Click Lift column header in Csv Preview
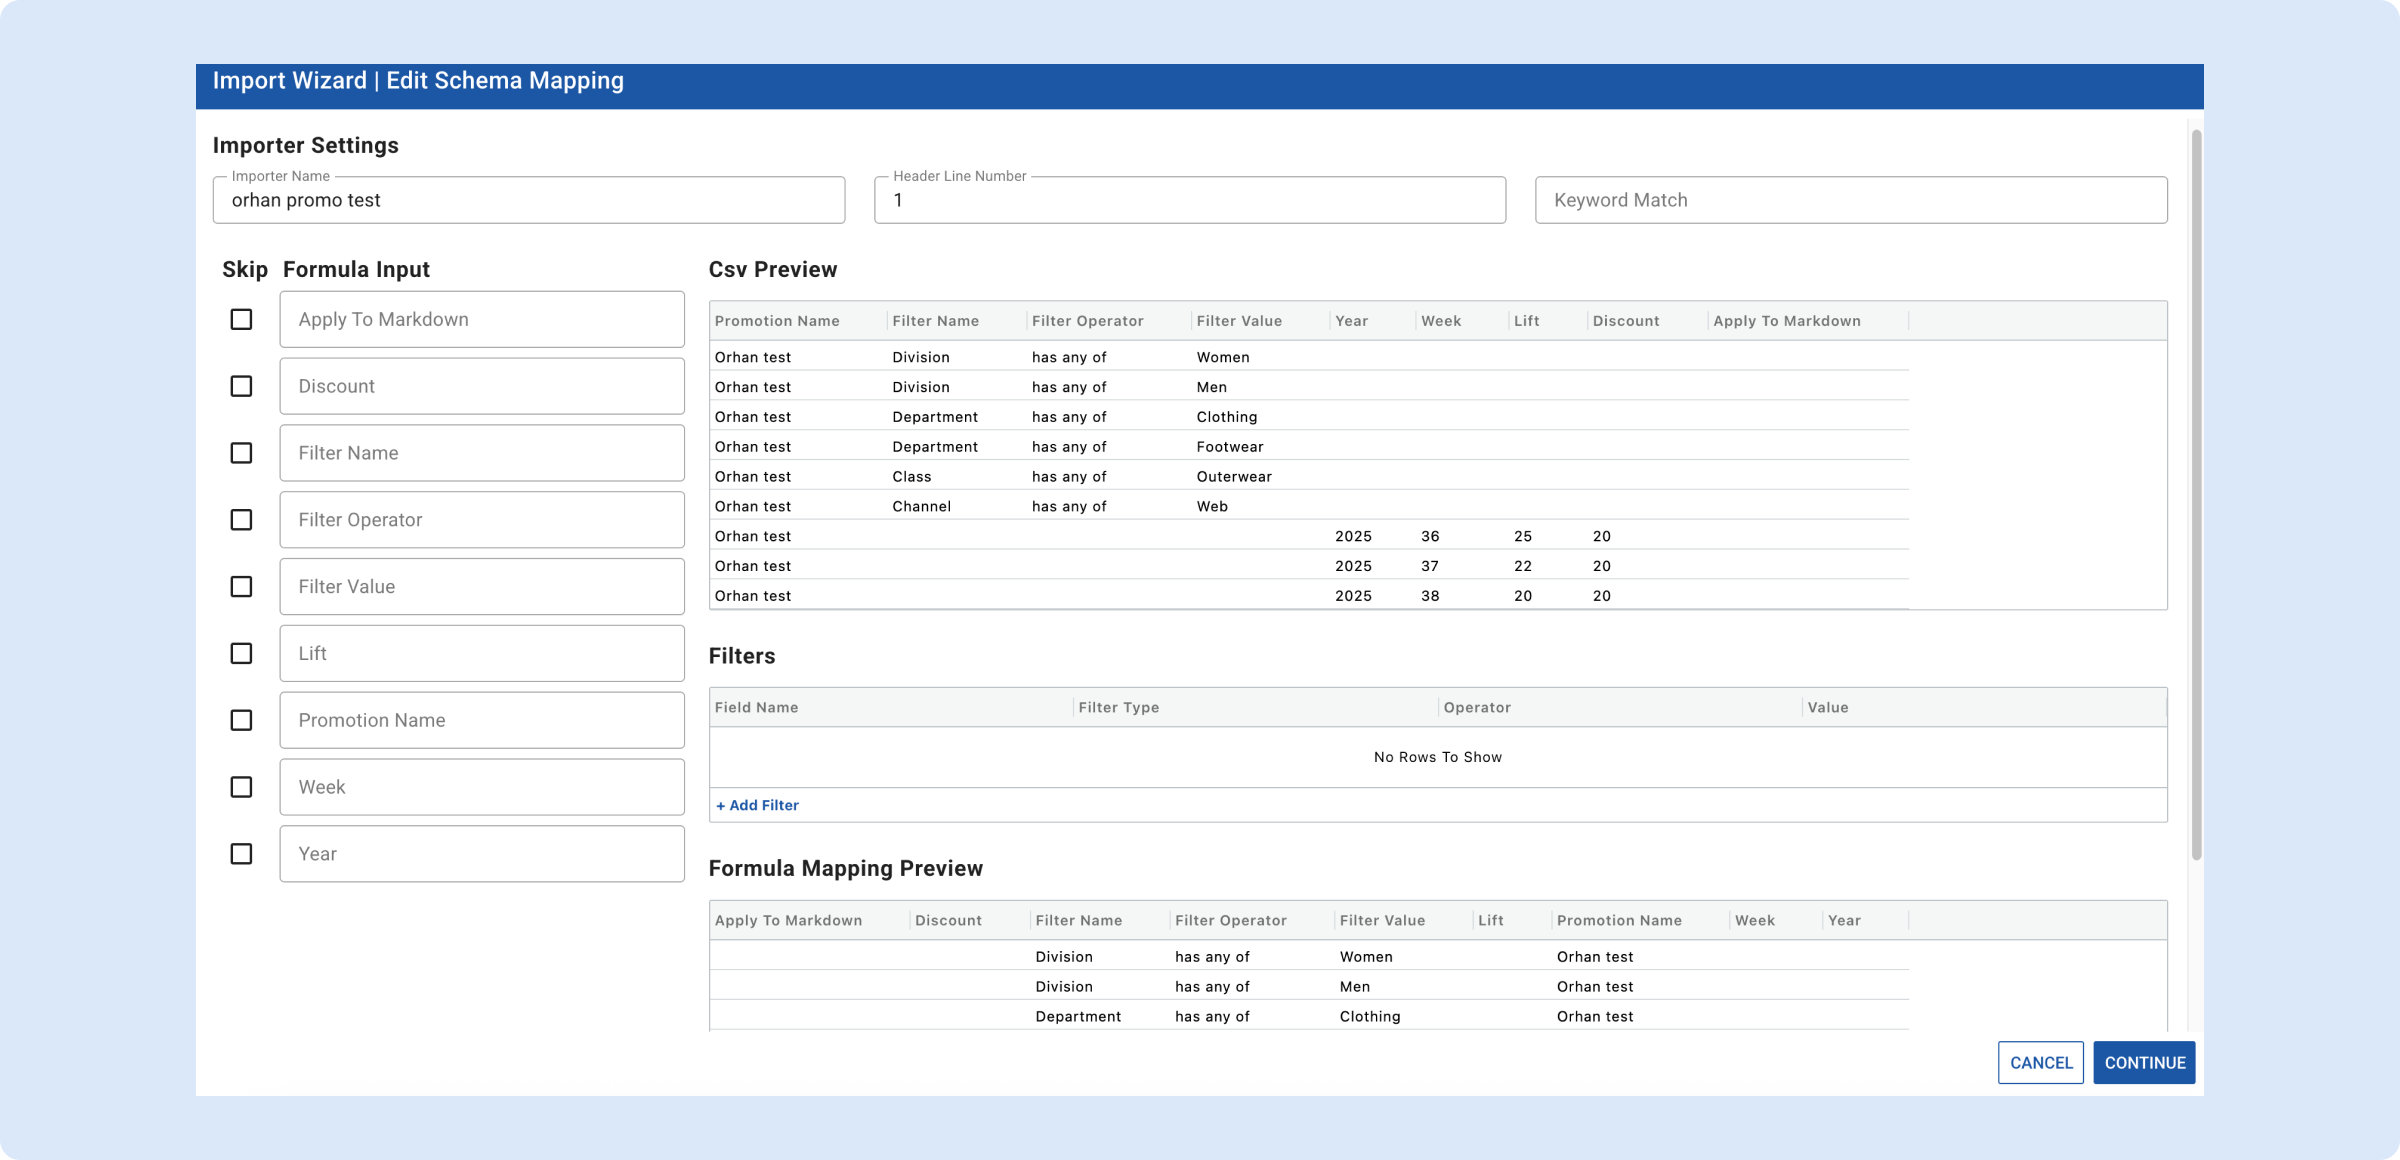Image resolution: width=2400 pixels, height=1160 pixels. pyautogui.click(x=1526, y=321)
